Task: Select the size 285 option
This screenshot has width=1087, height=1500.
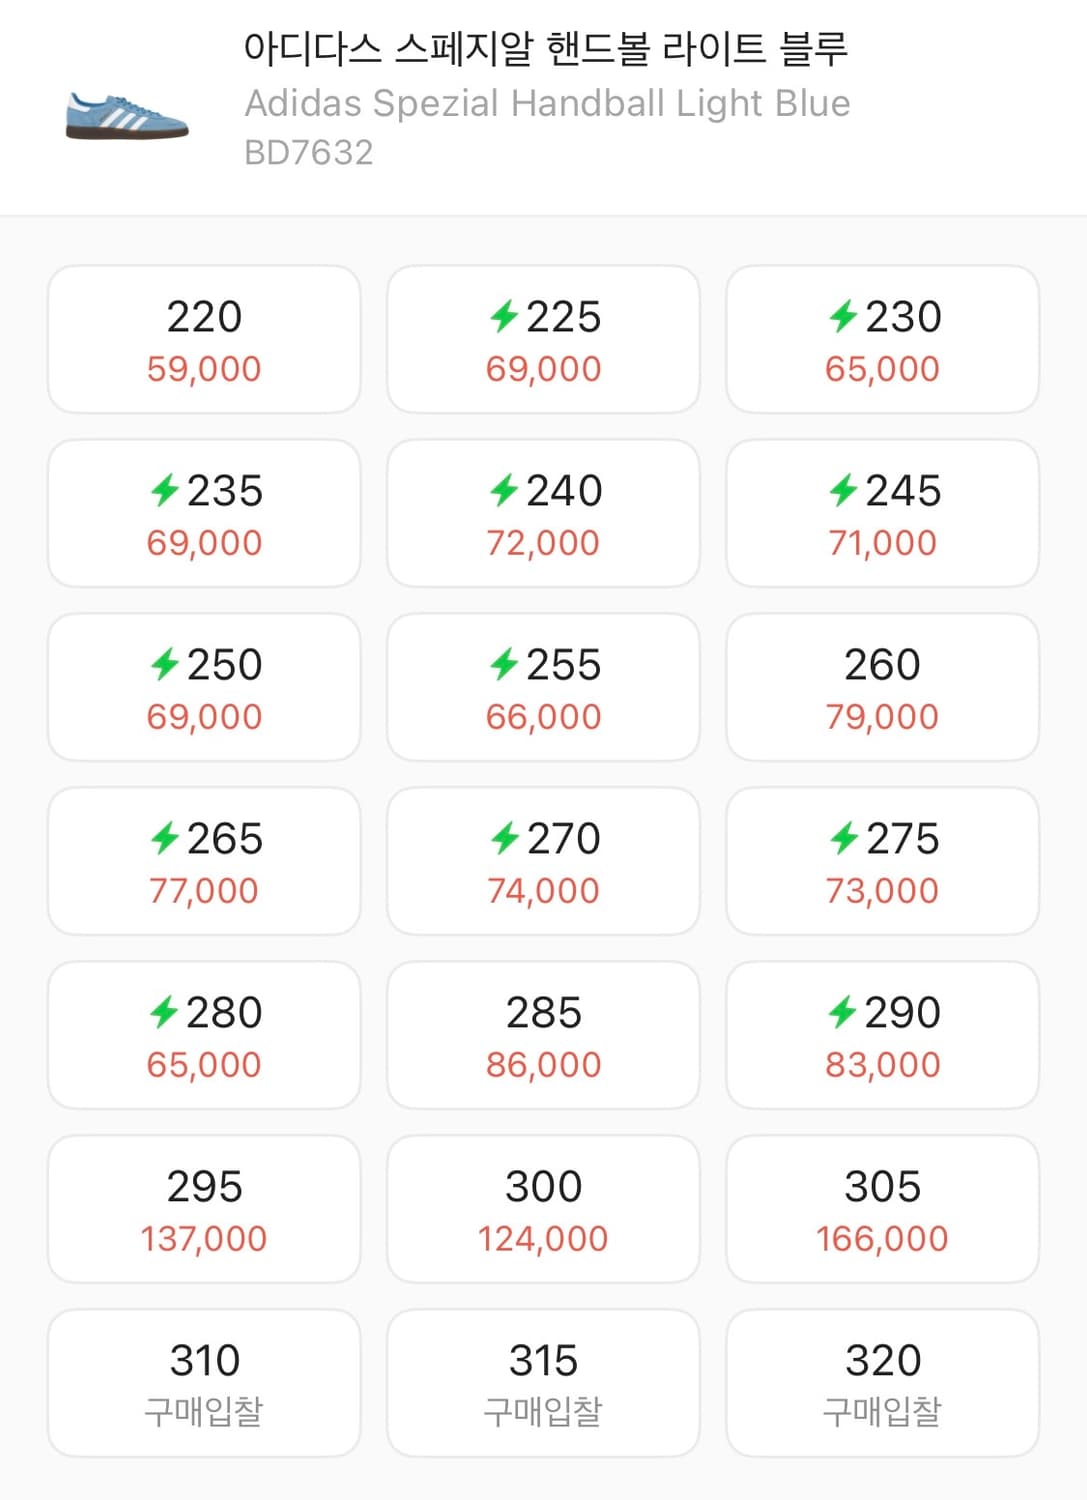Action: 543,1035
